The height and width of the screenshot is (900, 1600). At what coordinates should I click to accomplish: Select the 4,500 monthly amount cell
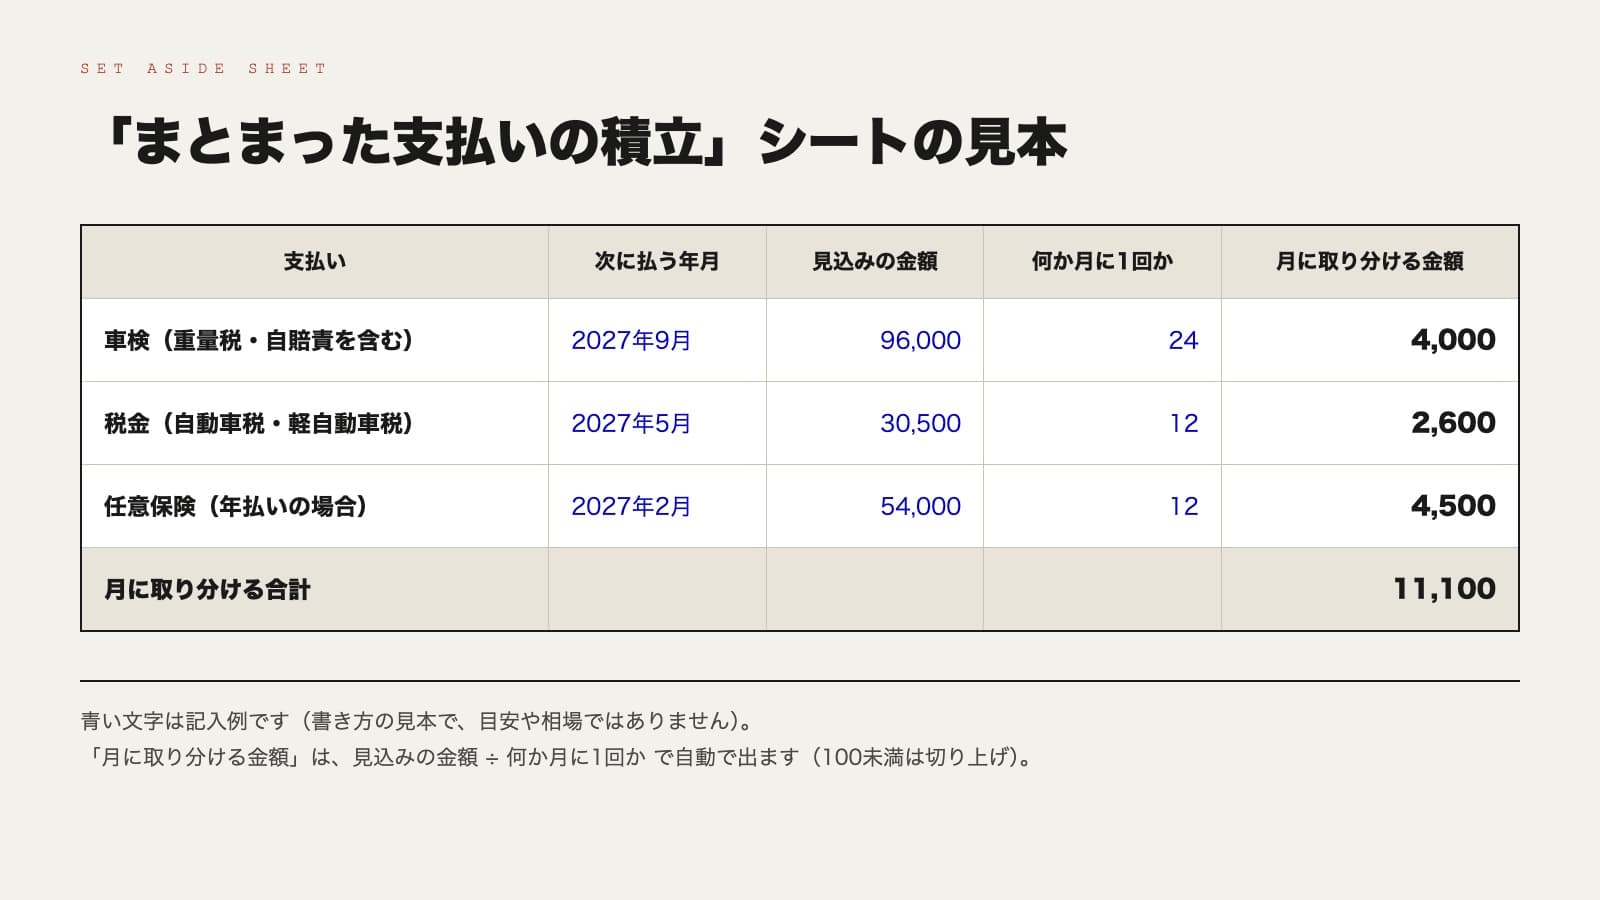(x=1370, y=506)
